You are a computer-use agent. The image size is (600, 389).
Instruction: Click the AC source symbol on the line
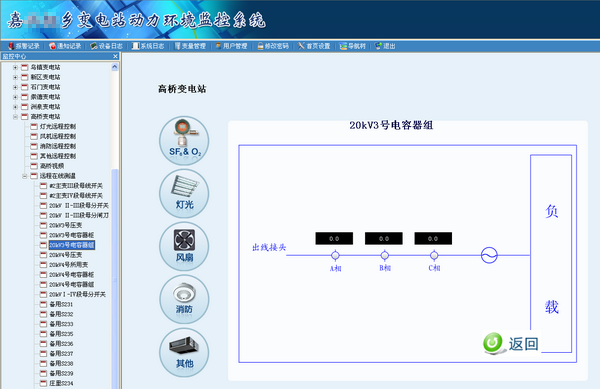[x=489, y=255]
